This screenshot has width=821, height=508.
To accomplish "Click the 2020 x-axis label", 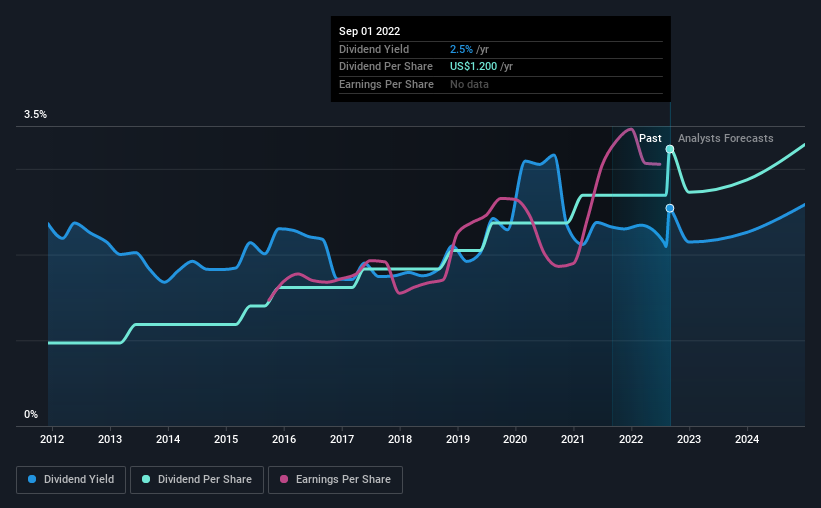I will [x=515, y=439].
